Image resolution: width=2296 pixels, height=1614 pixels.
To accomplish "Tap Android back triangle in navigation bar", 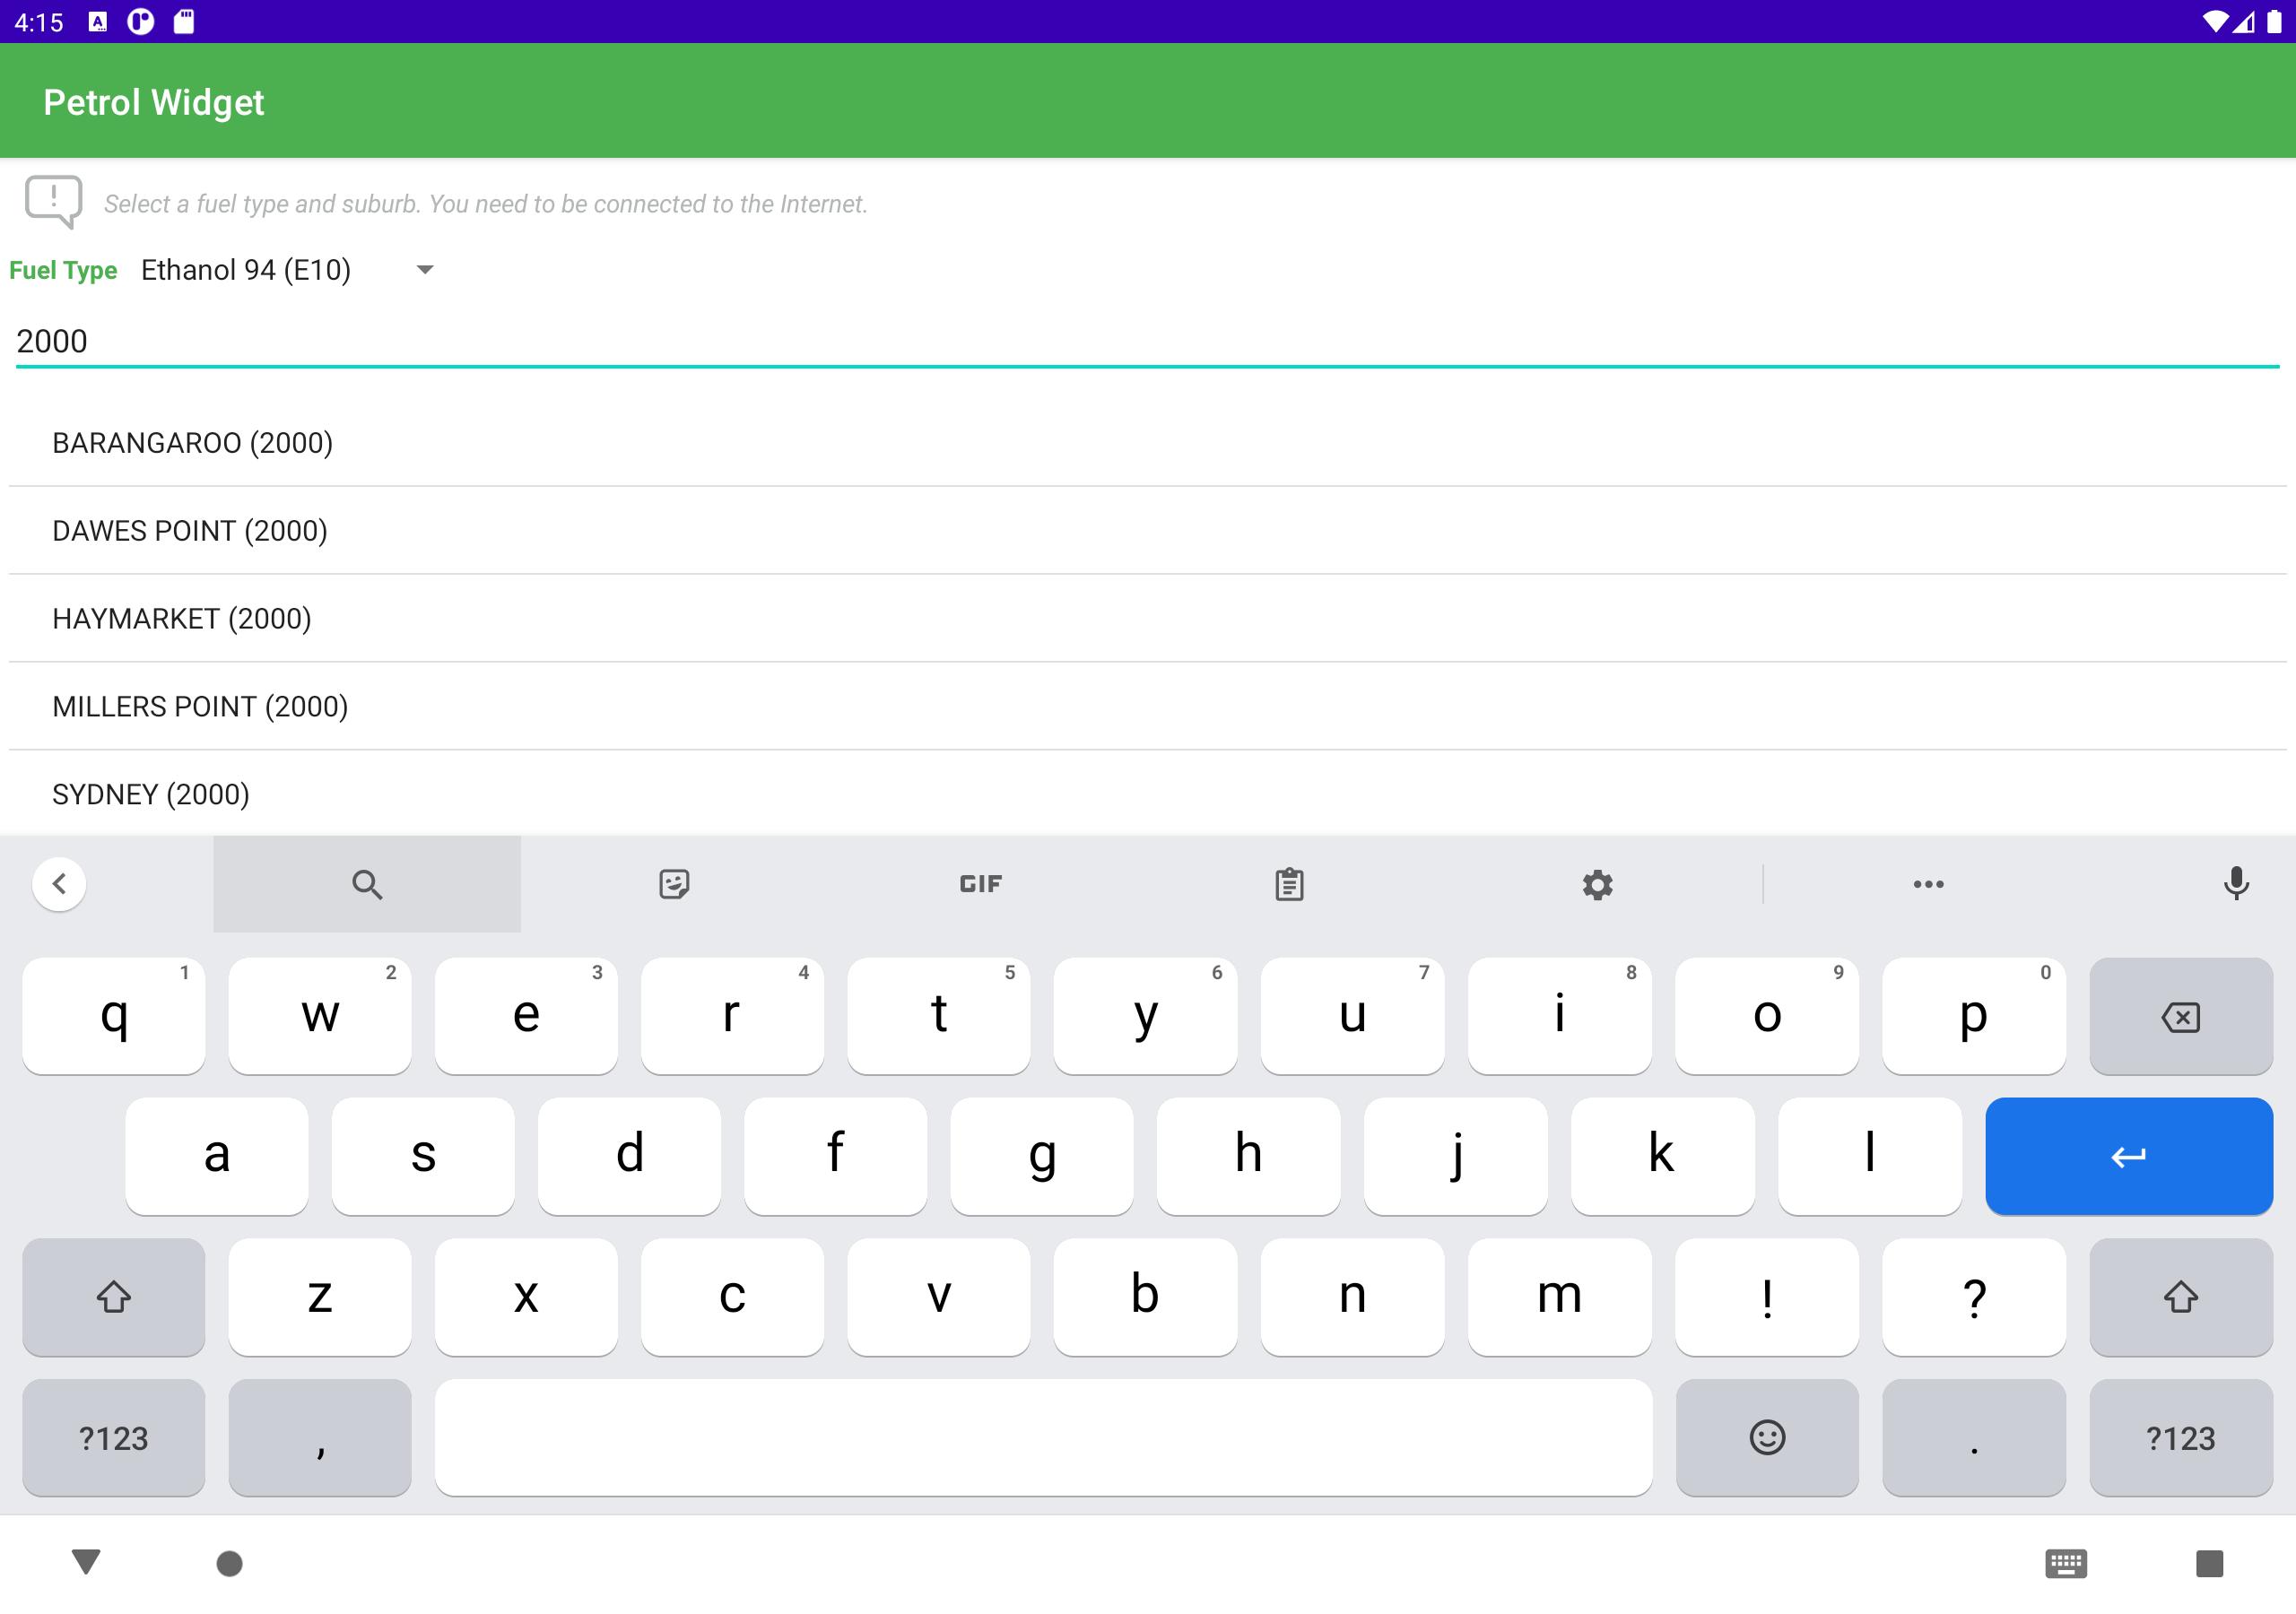I will pos(86,1562).
